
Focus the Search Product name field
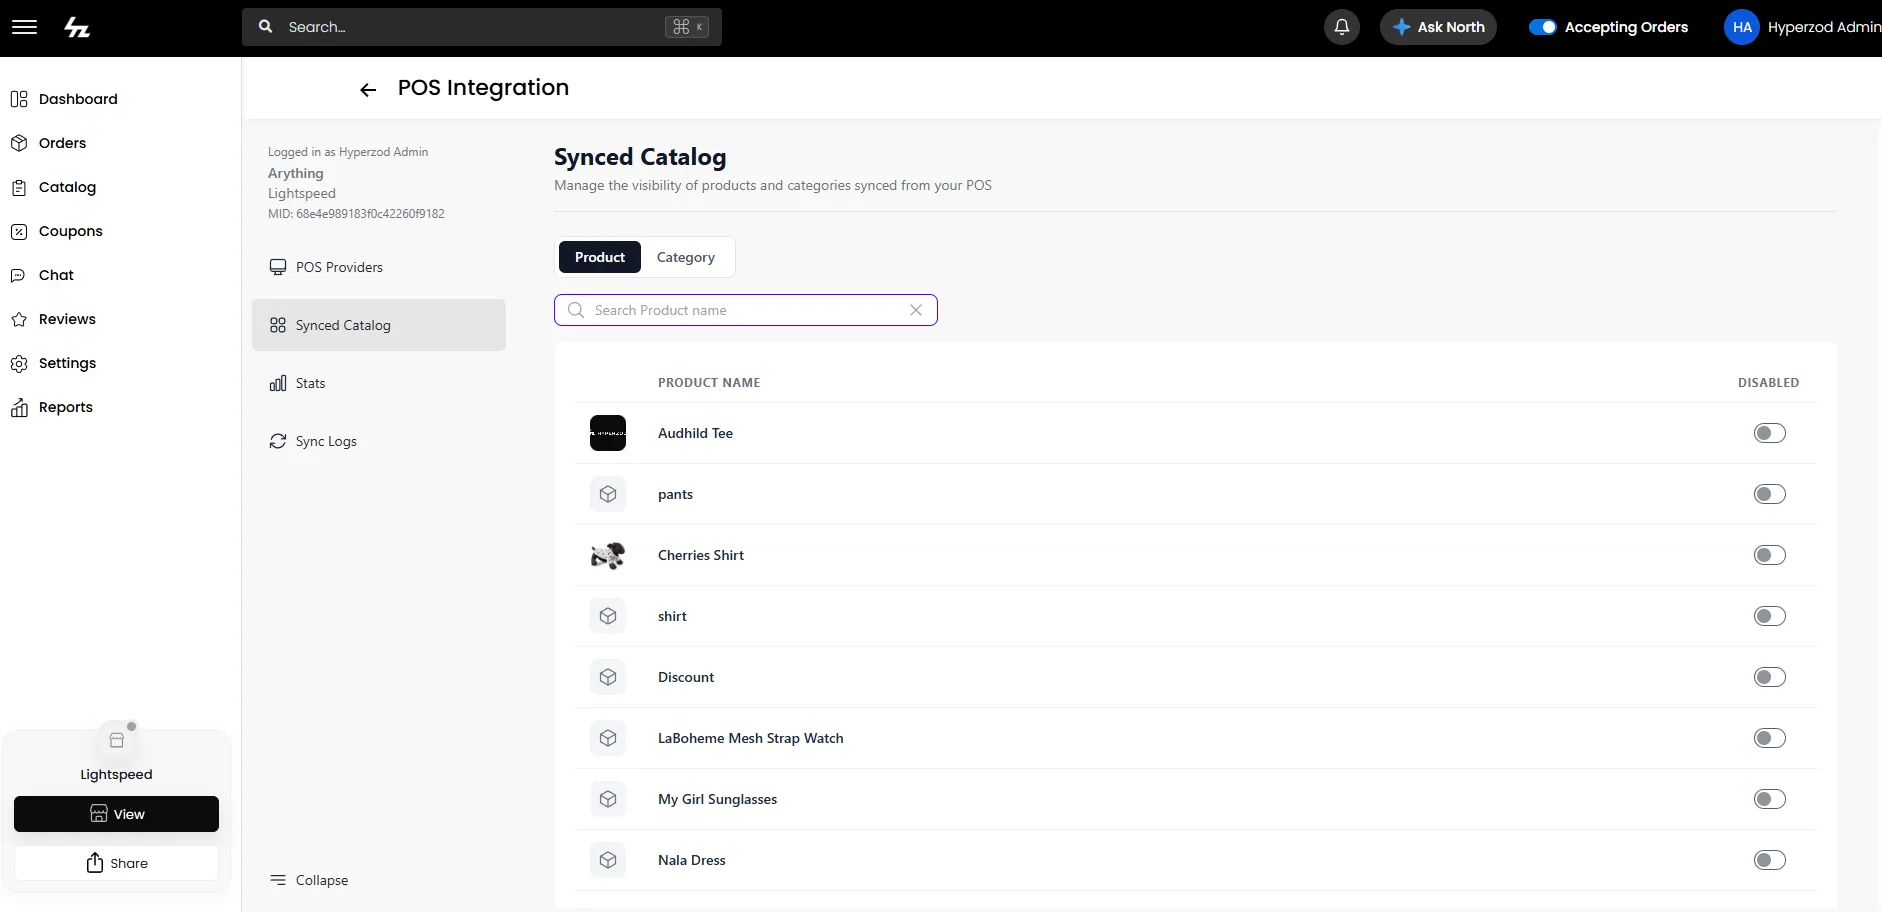coord(746,310)
